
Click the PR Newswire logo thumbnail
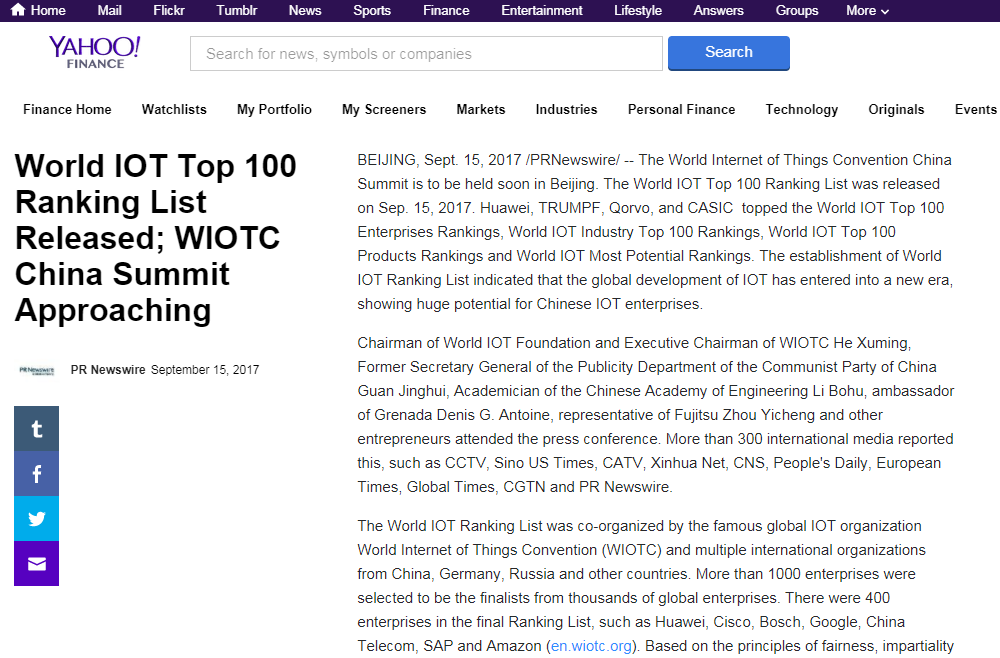[x=37, y=370]
